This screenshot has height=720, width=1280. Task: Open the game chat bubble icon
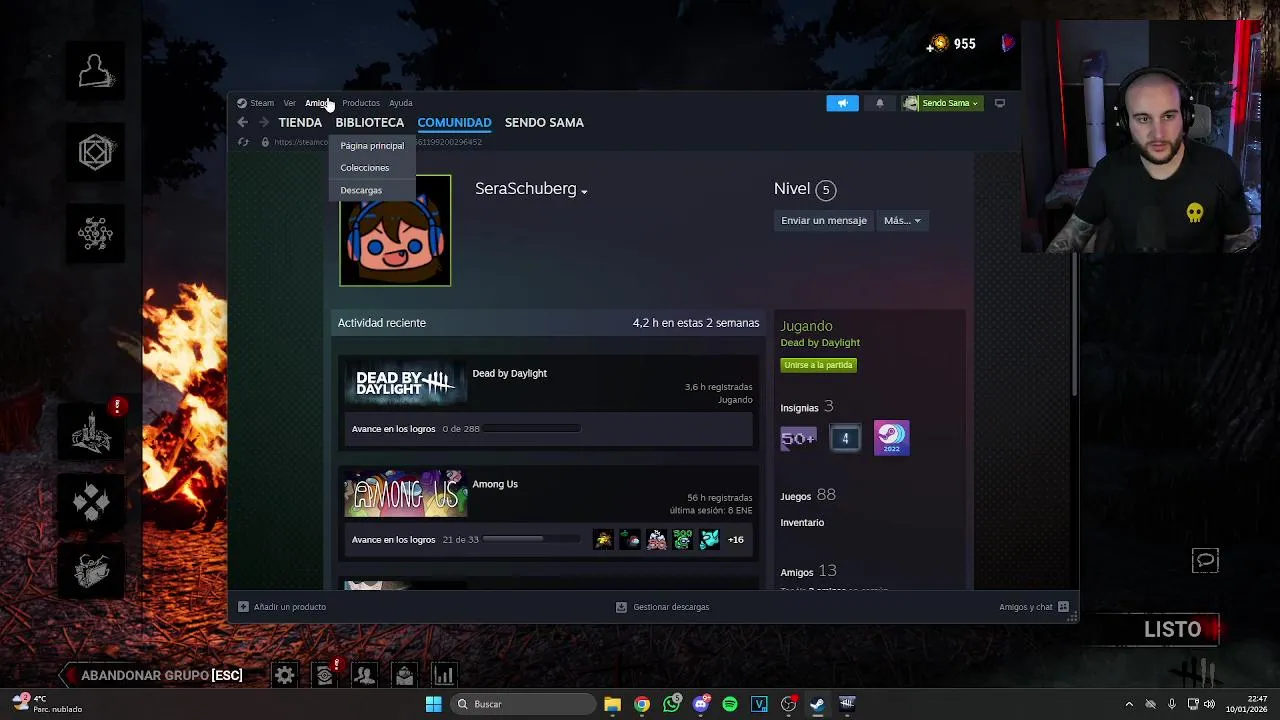(x=1205, y=561)
